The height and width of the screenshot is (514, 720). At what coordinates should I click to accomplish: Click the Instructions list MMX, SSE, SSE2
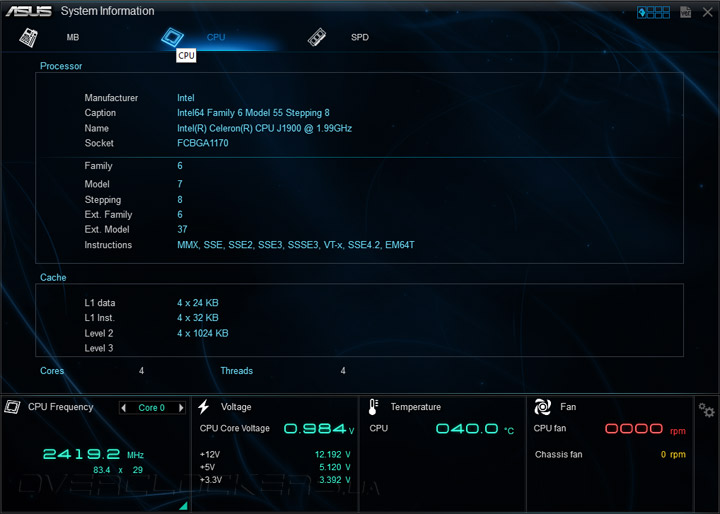(x=296, y=245)
